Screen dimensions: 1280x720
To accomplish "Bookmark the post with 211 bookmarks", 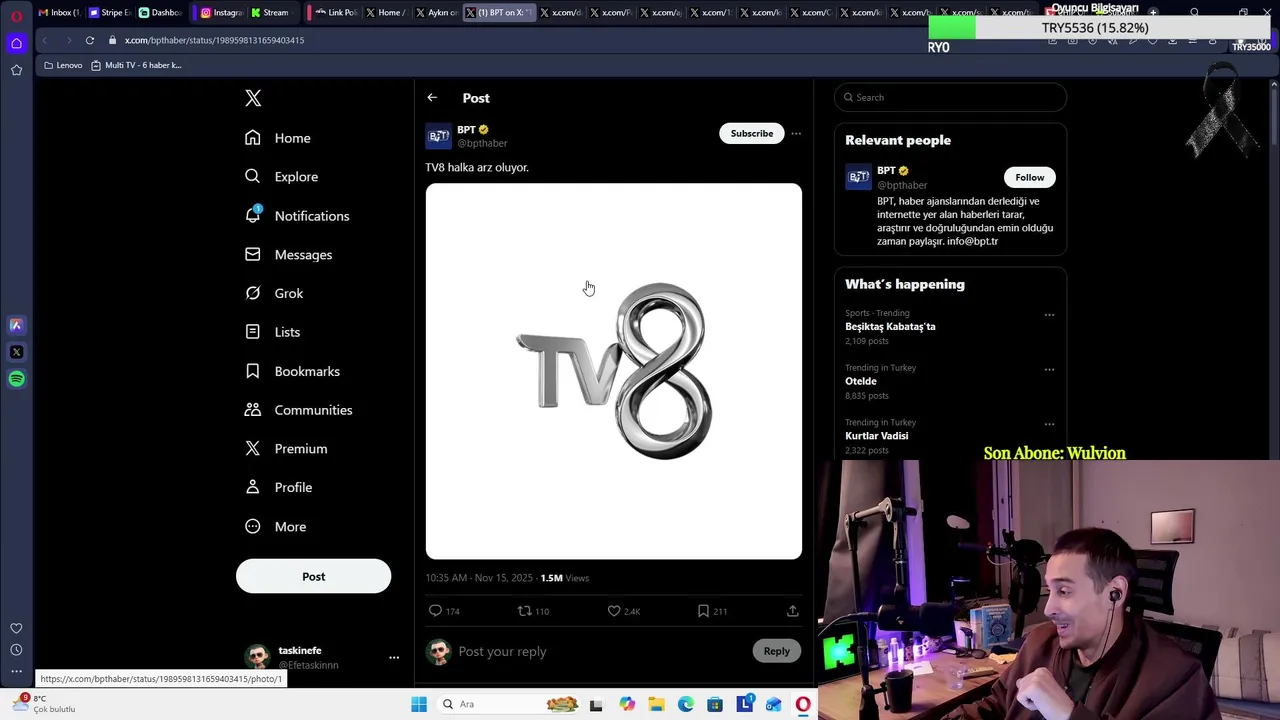I will 712,611.
